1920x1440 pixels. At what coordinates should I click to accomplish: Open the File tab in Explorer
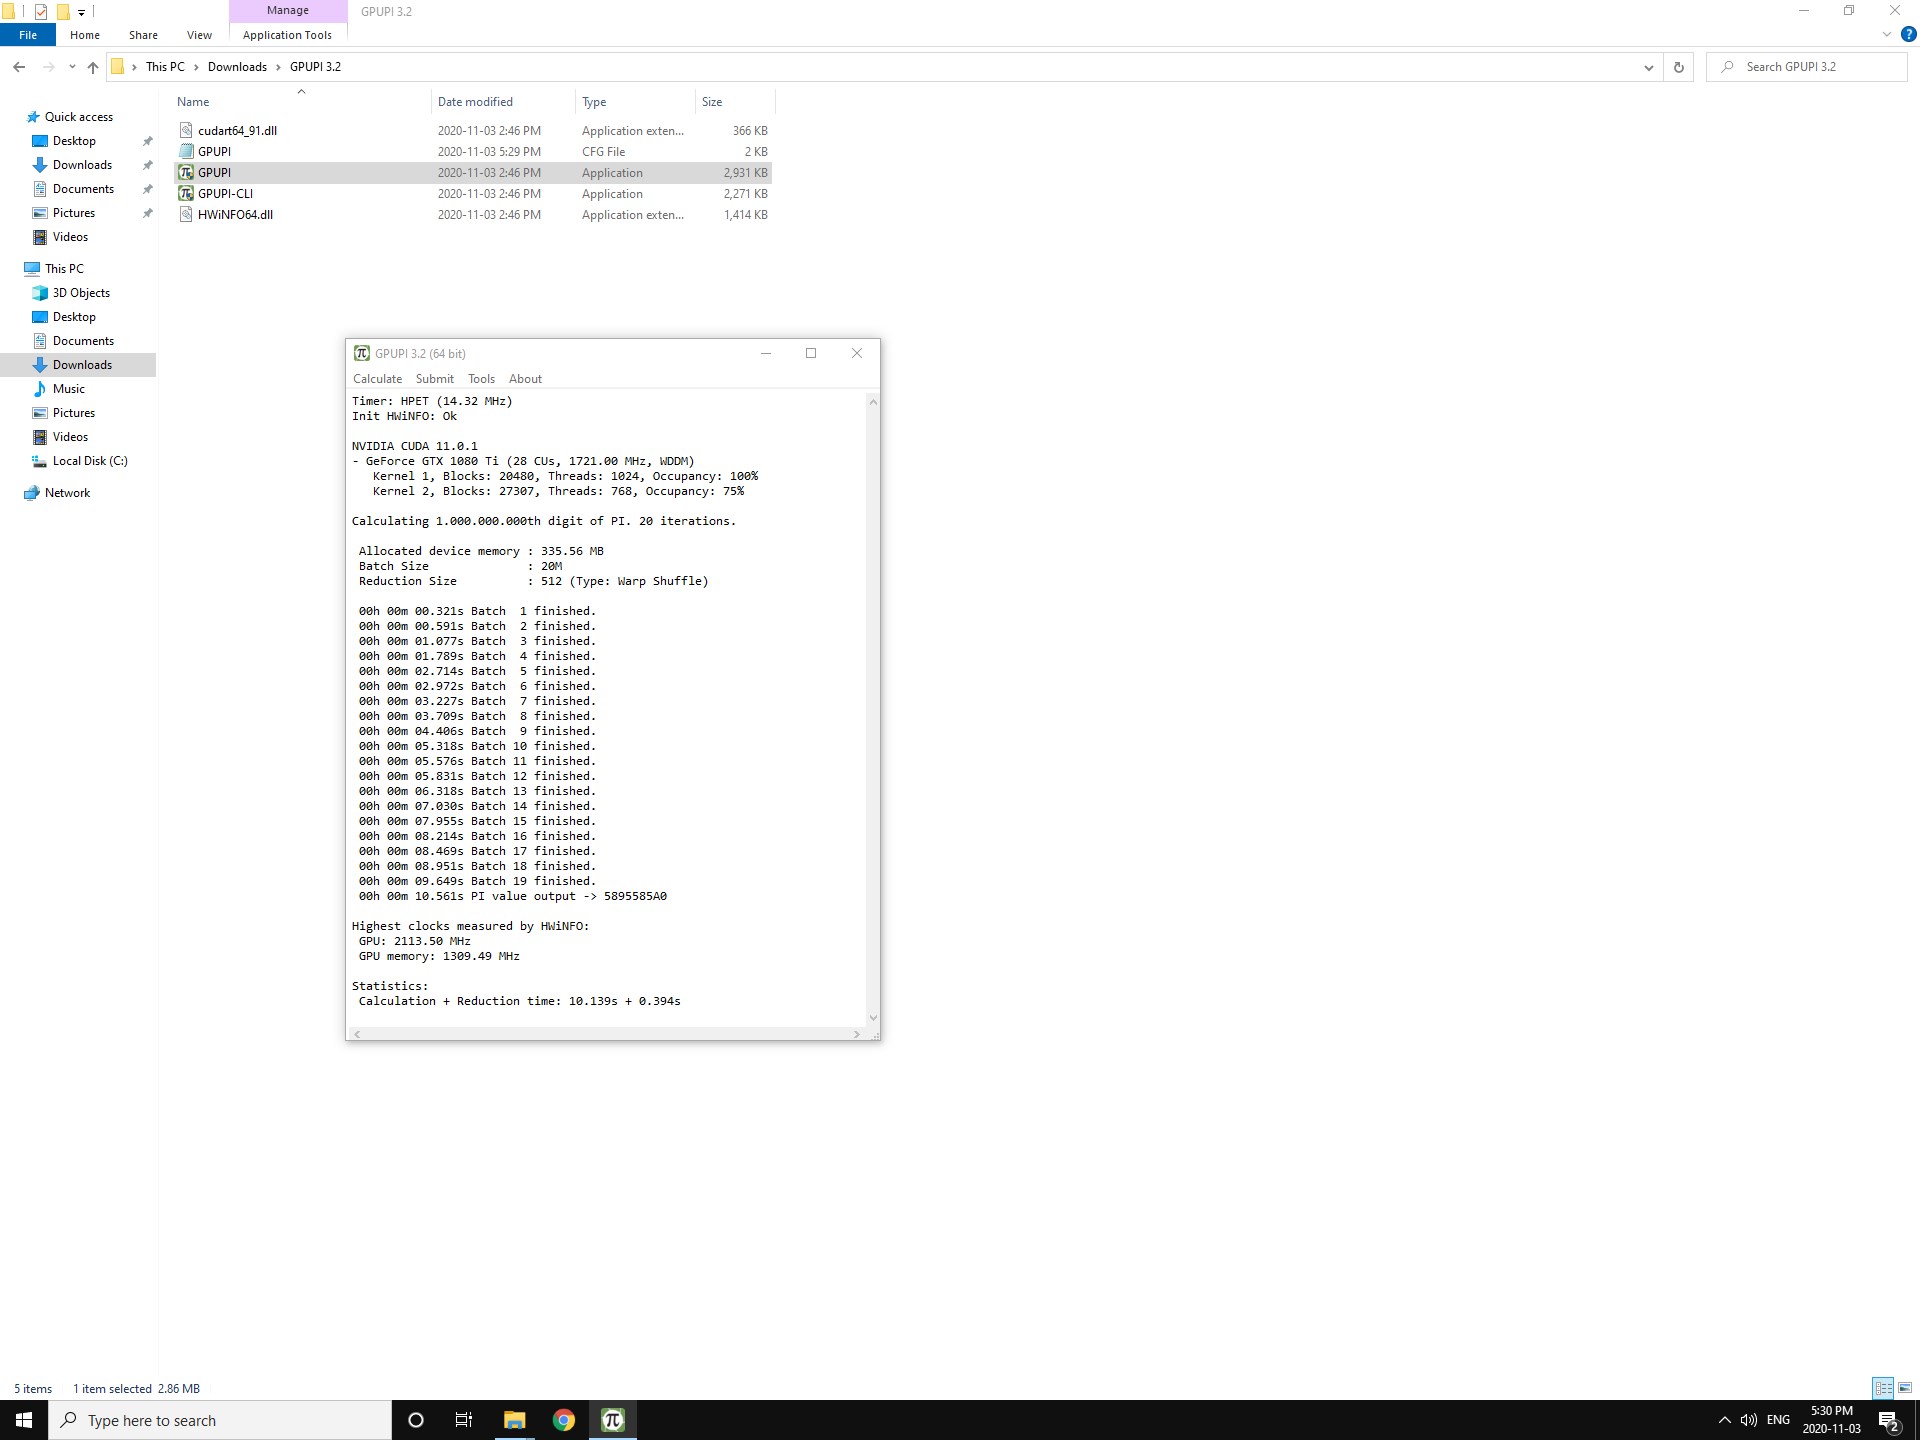[x=28, y=35]
